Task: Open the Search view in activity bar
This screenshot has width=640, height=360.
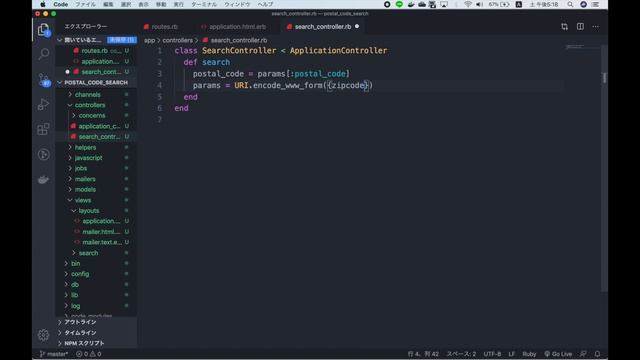Action: point(44,54)
